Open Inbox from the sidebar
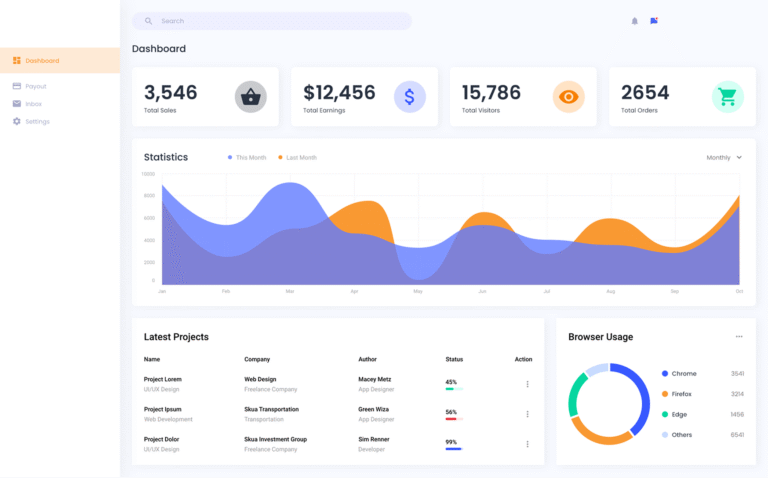 click(x=33, y=104)
